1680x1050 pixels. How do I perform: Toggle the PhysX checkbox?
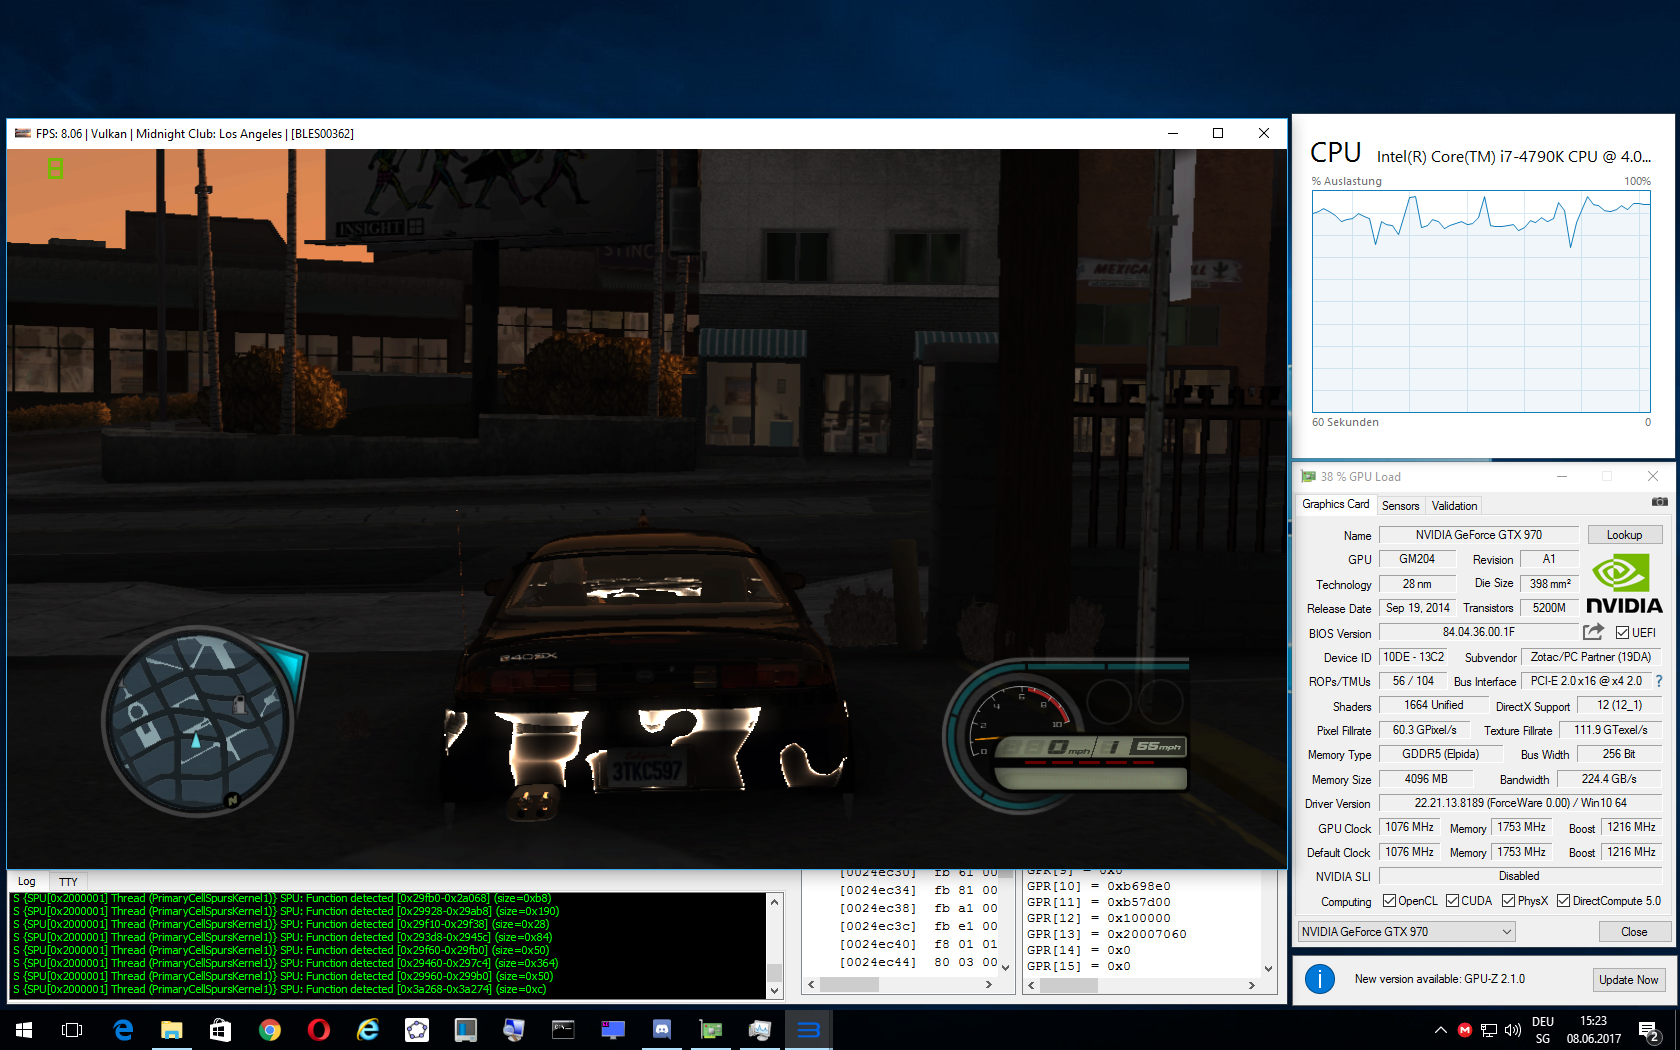point(1508,901)
